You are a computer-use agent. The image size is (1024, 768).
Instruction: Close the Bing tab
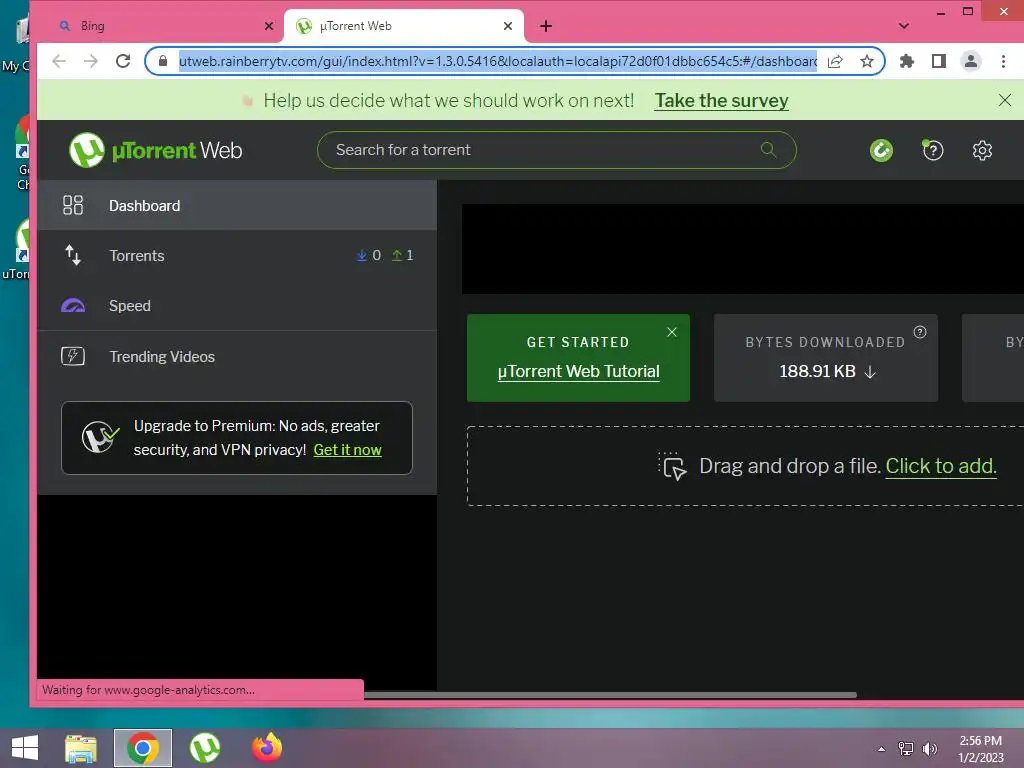[x=269, y=26]
